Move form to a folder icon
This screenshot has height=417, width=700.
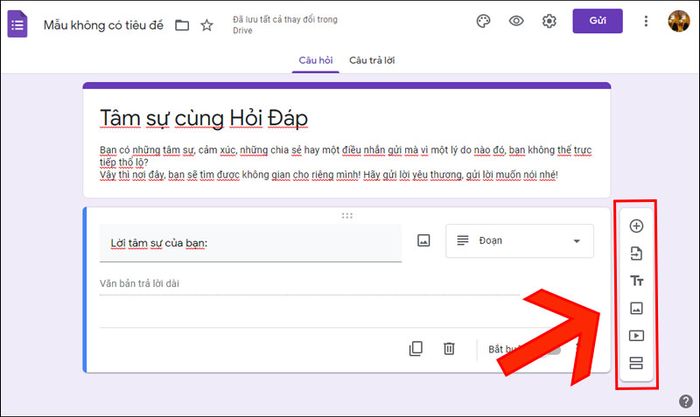pyautogui.click(x=182, y=25)
